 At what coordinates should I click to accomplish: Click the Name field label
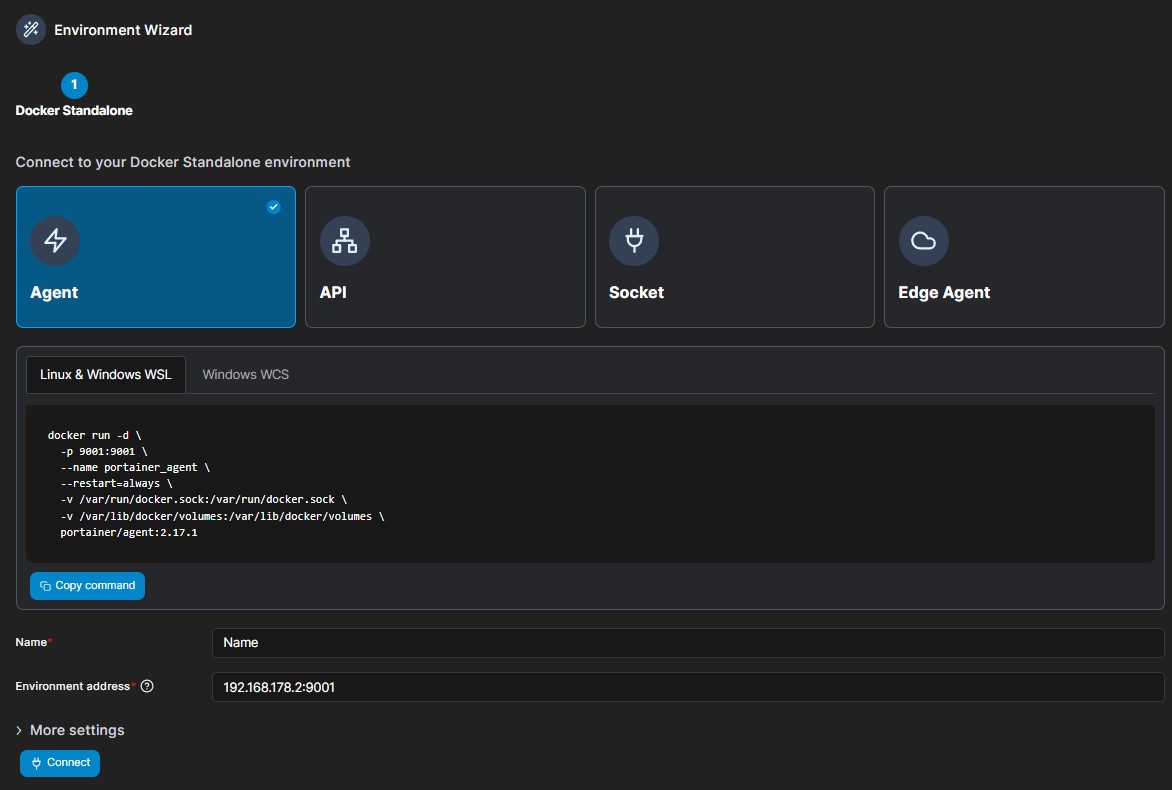[x=31, y=642]
